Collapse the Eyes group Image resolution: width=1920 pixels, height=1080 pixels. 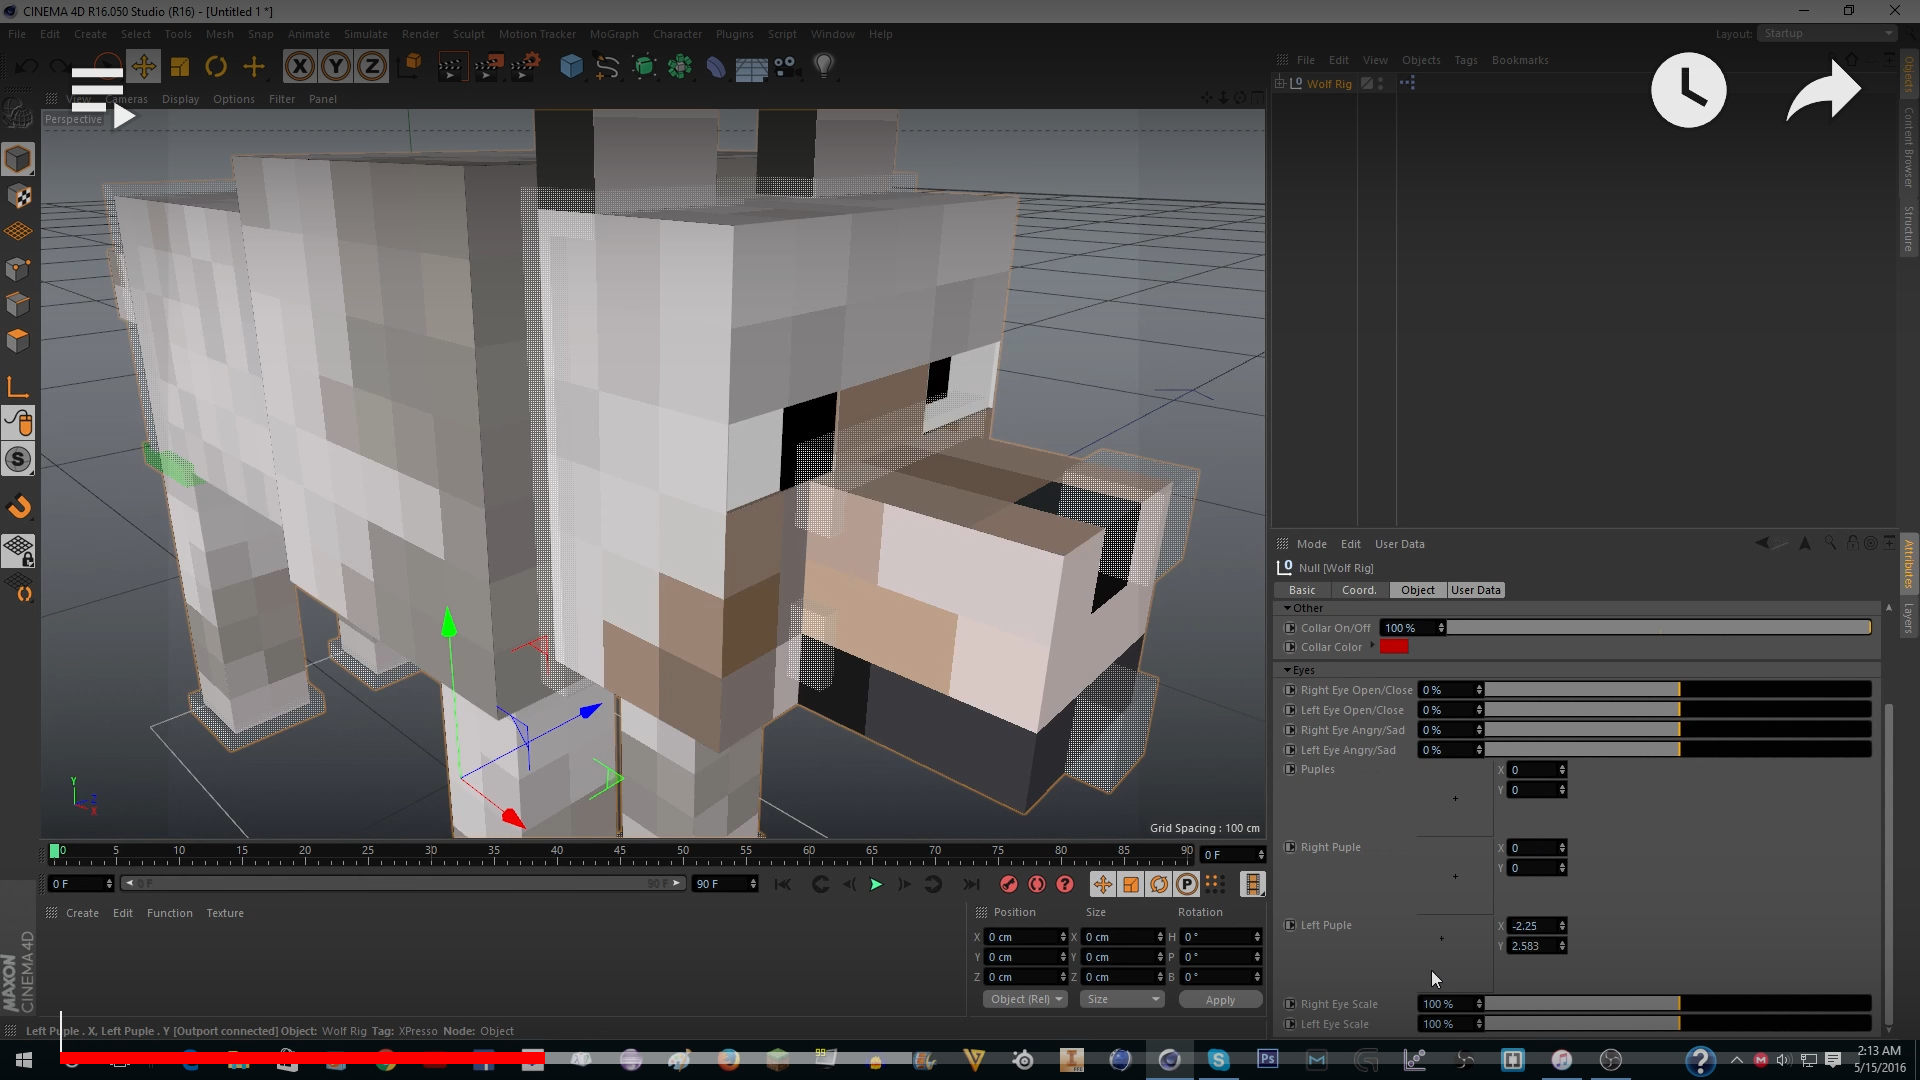click(x=1287, y=670)
